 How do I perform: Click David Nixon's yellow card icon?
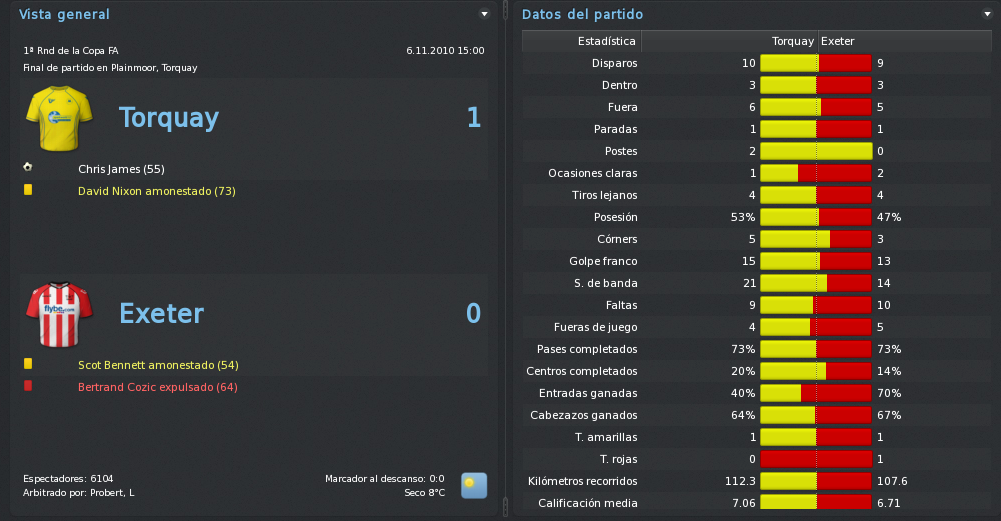coord(28,190)
